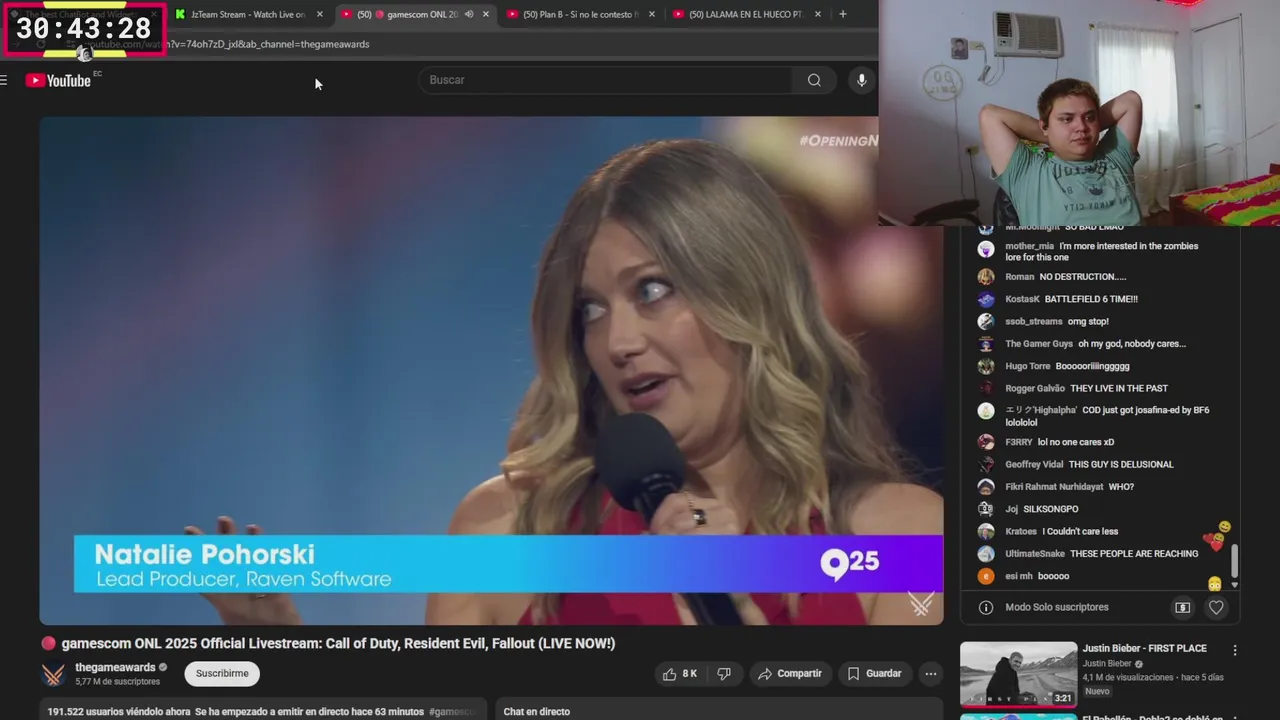Open the live chat scrollbar thumb
The height and width of the screenshot is (720, 1280).
coord(1234,560)
